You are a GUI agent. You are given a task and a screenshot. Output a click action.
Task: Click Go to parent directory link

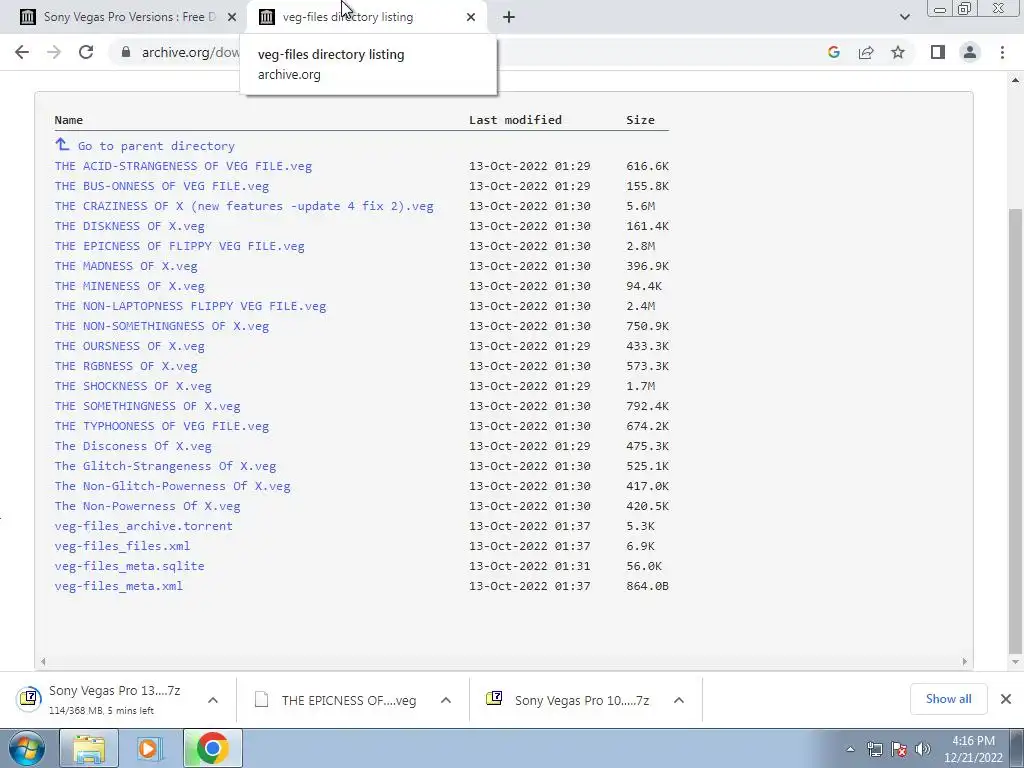156,146
